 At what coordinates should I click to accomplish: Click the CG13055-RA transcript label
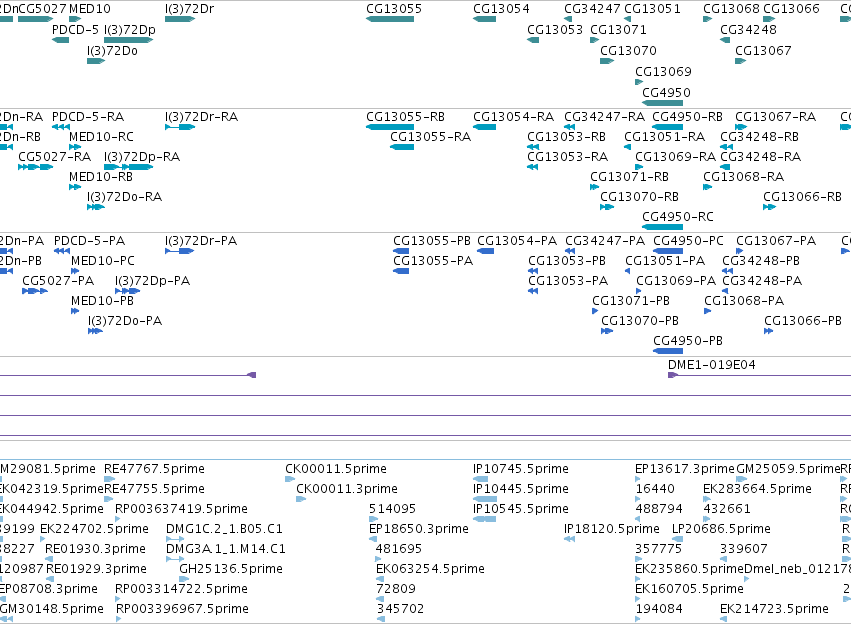click(x=430, y=137)
